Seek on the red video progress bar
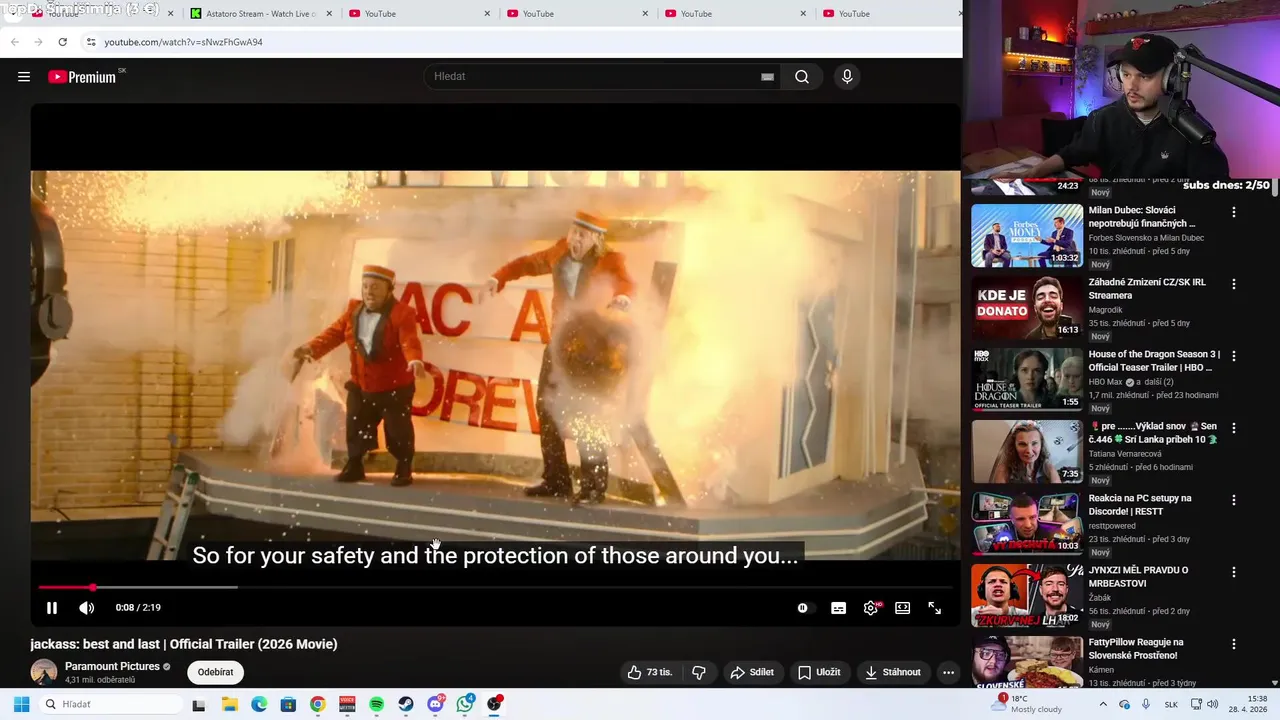The width and height of the screenshot is (1280, 720). [x=495, y=587]
